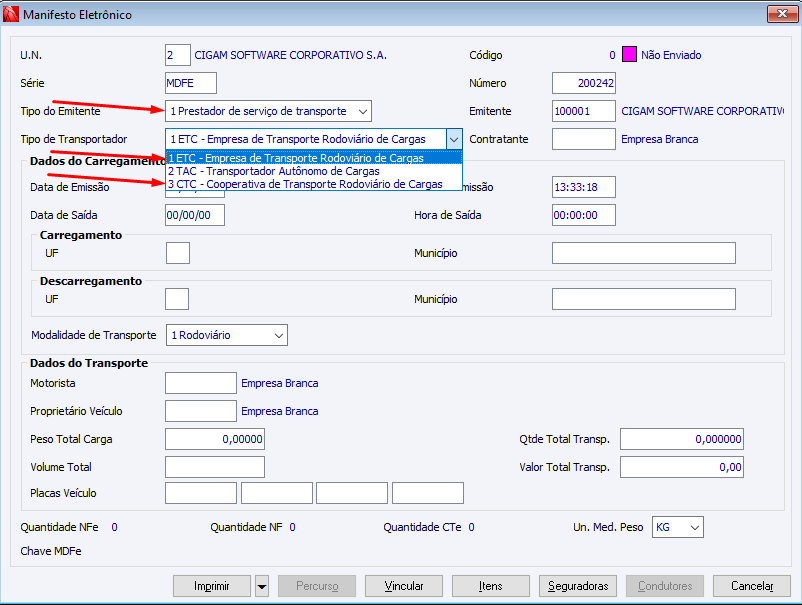
Task: Click the Código value 0
Action: pos(612,55)
